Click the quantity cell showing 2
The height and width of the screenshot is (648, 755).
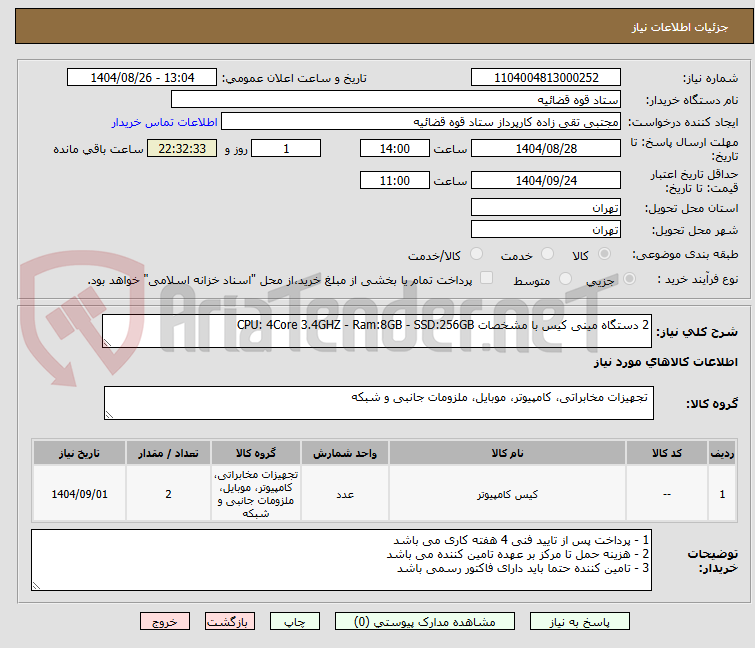tap(168, 494)
